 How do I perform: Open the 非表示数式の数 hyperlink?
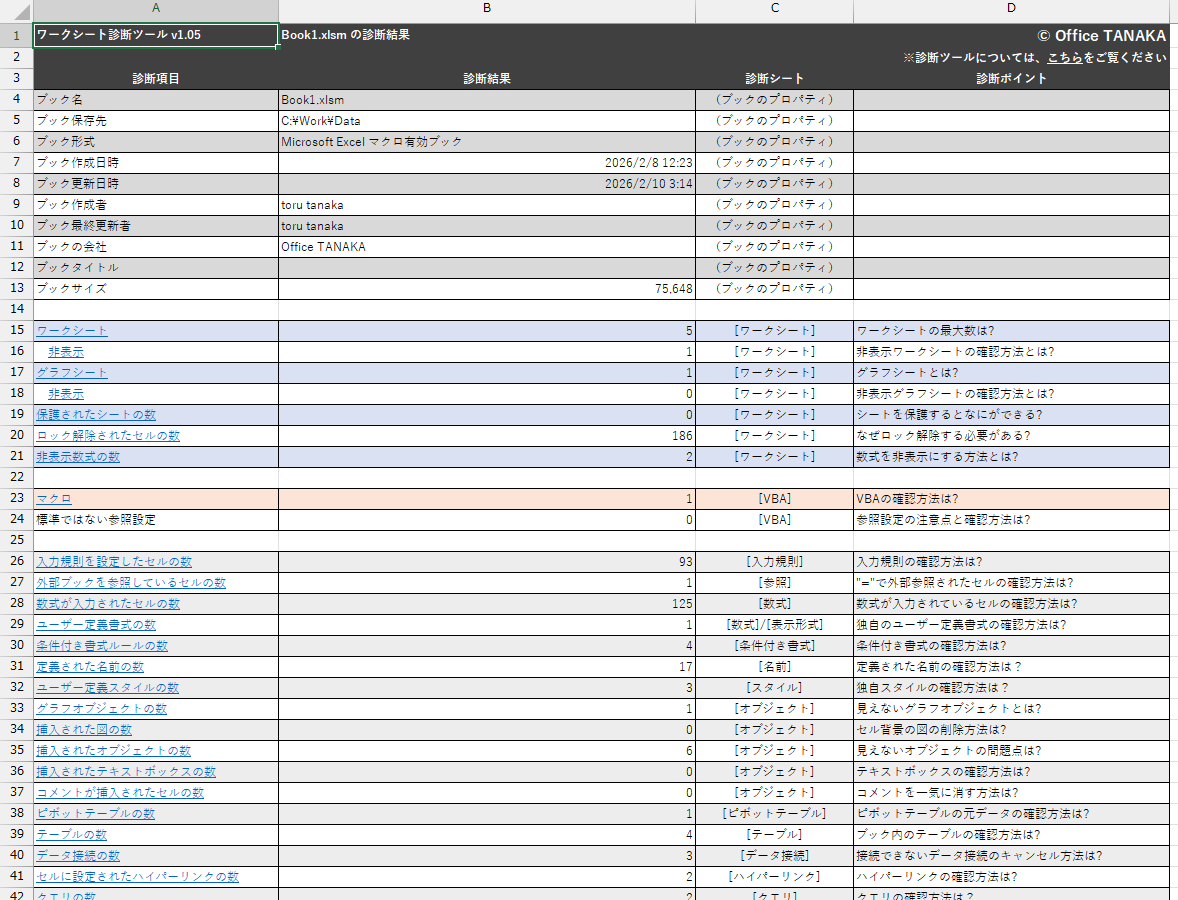pyautogui.click(x=77, y=456)
